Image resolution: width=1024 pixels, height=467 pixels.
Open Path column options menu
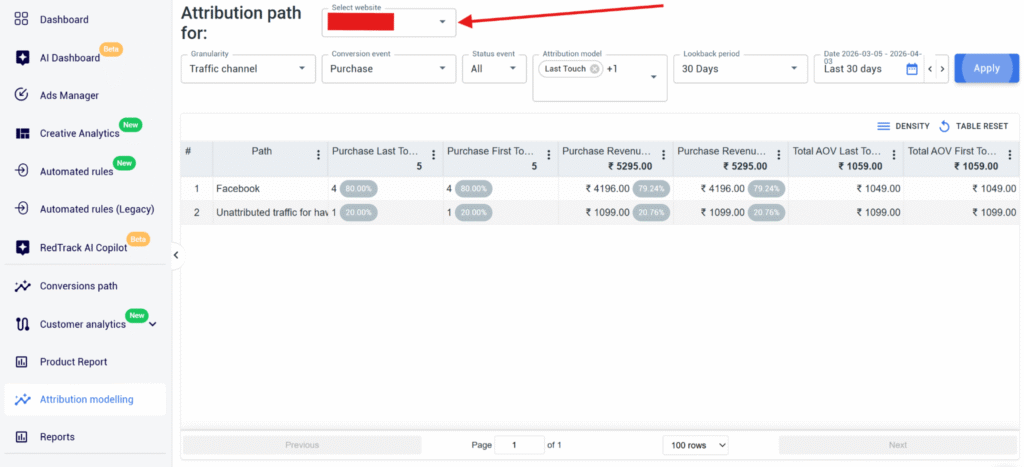click(x=319, y=155)
